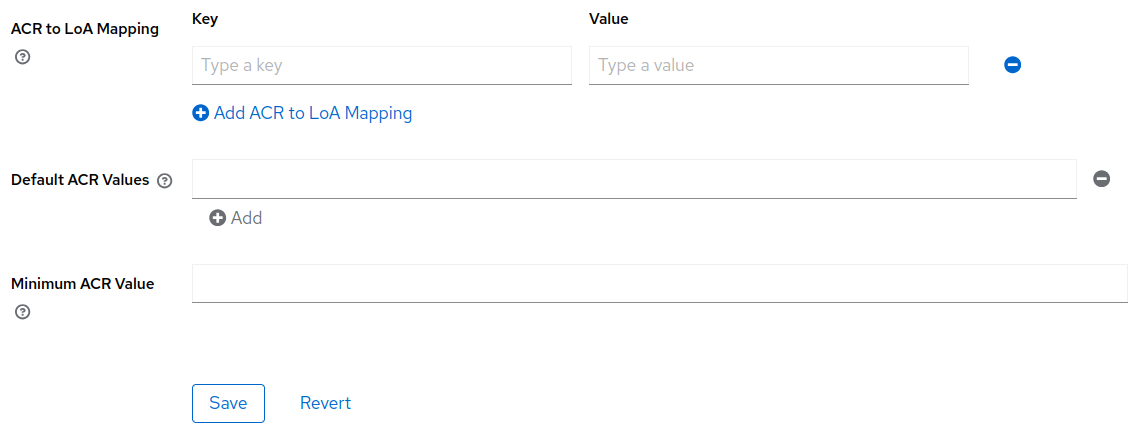This screenshot has width=1138, height=438.
Task: Click the 'Default ACR Values' label
Action: pos(80,180)
